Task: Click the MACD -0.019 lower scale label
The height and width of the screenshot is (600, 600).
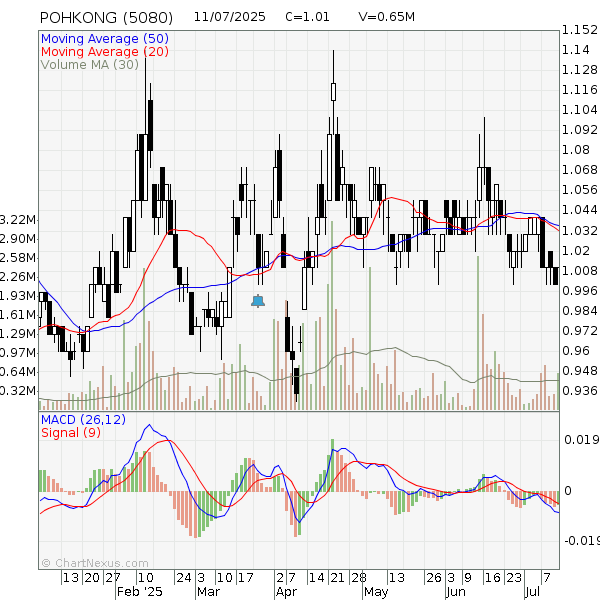Action: (582, 541)
